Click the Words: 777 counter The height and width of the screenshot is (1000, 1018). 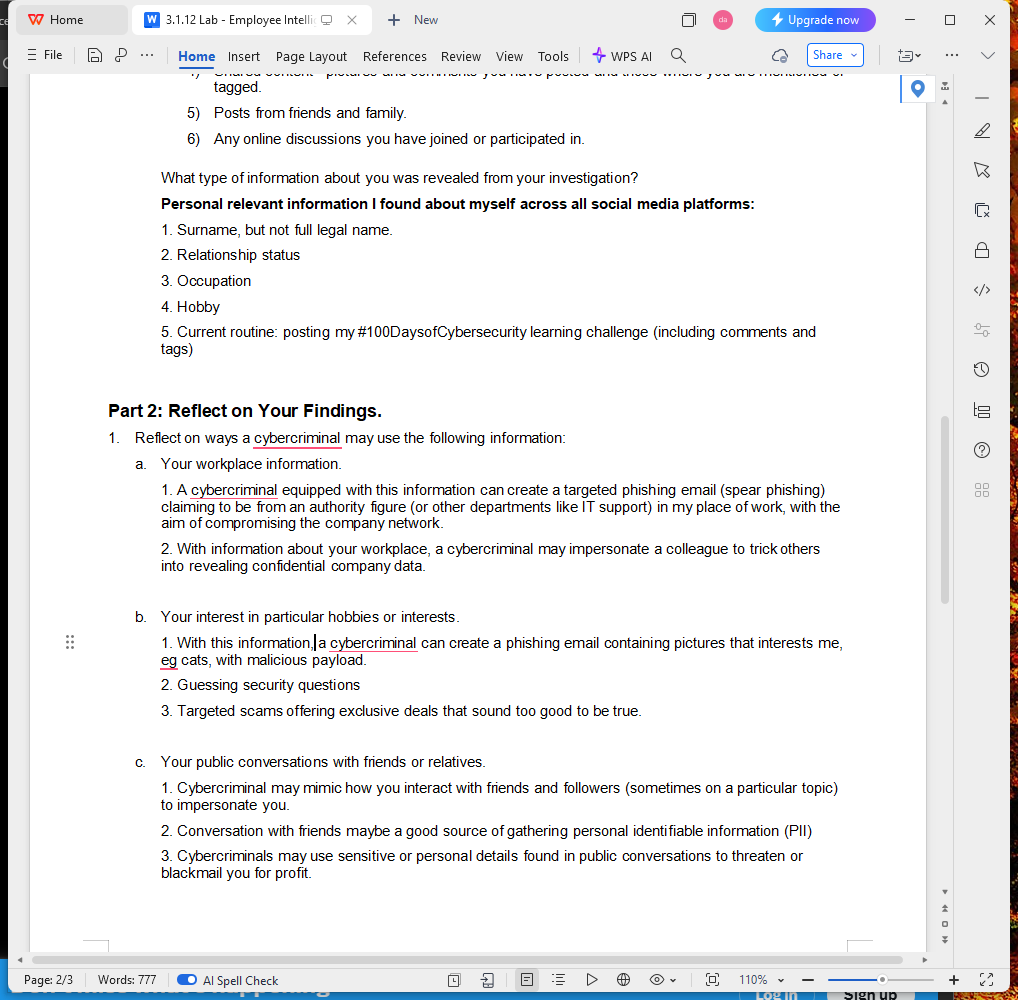127,980
